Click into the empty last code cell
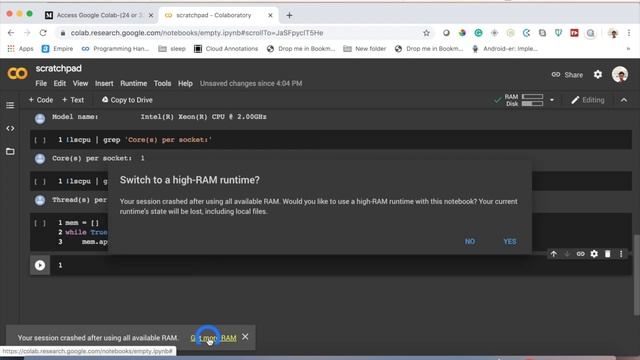 coord(341,265)
